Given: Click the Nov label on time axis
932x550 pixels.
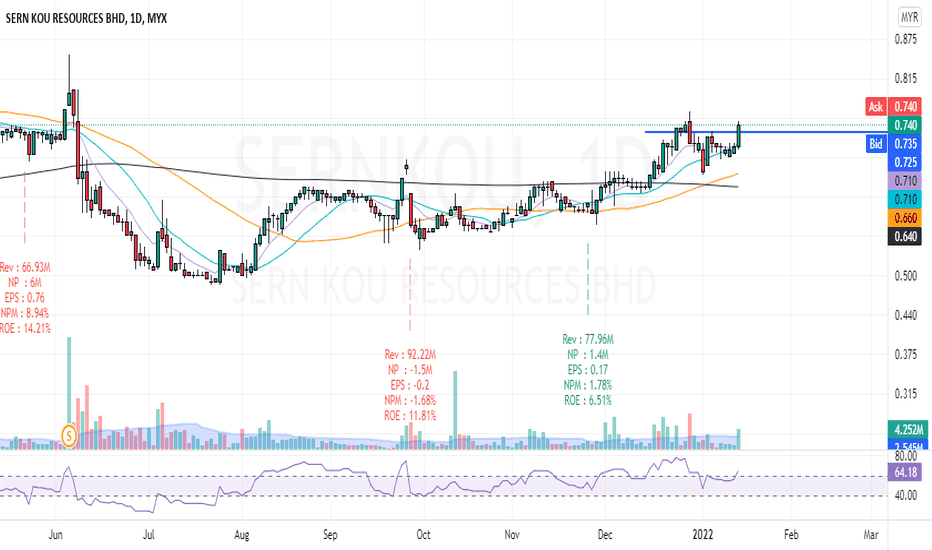Looking at the screenshot, I should tap(512, 534).
